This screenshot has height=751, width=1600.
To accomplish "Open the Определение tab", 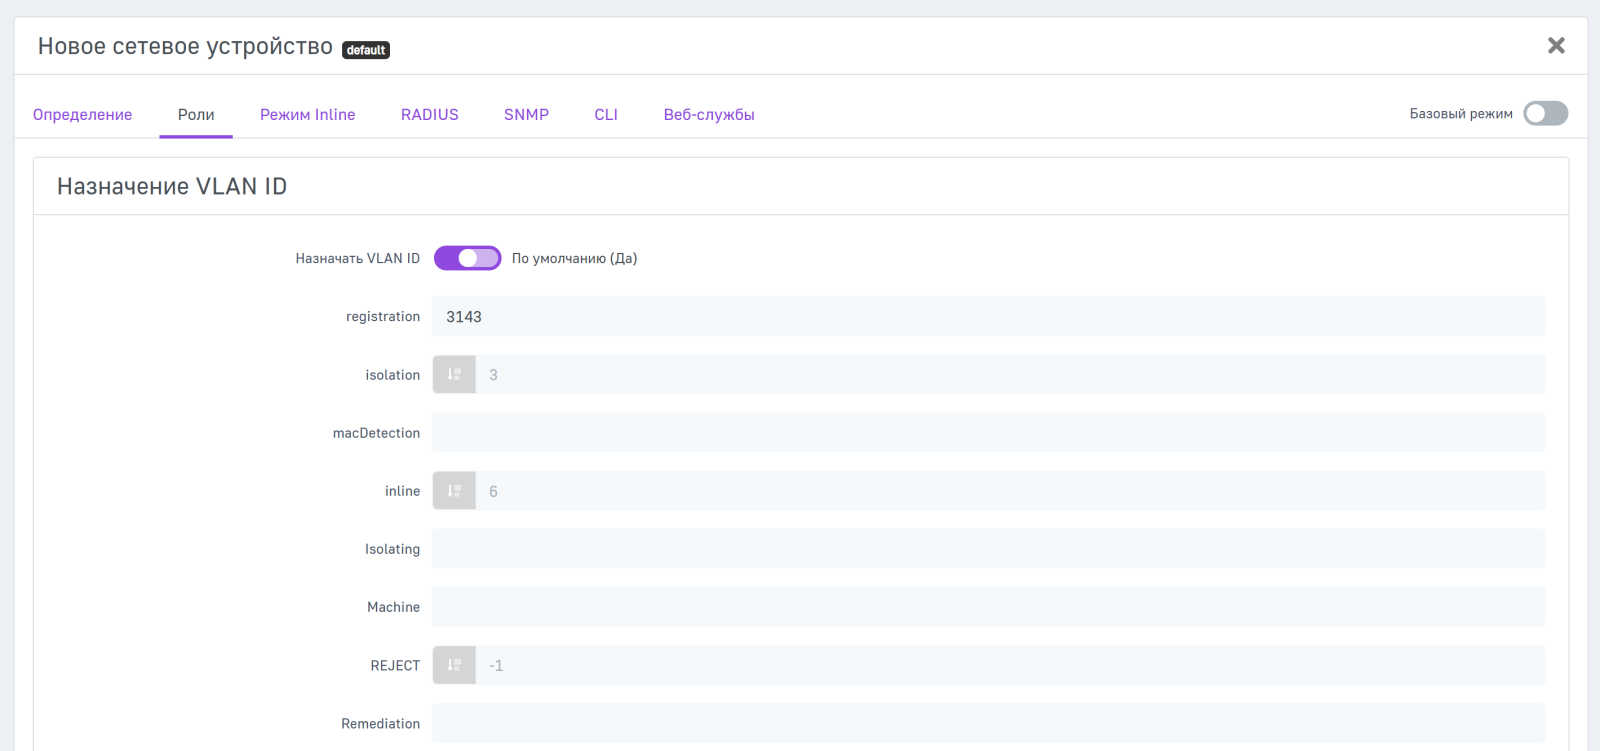I will coord(83,115).
